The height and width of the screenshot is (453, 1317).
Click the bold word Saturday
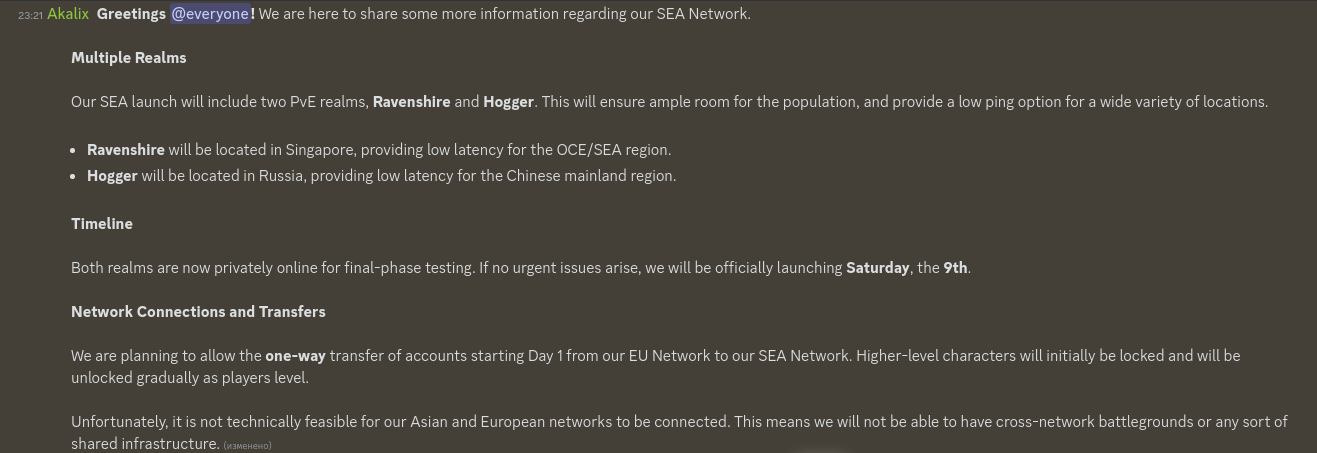pos(877,268)
